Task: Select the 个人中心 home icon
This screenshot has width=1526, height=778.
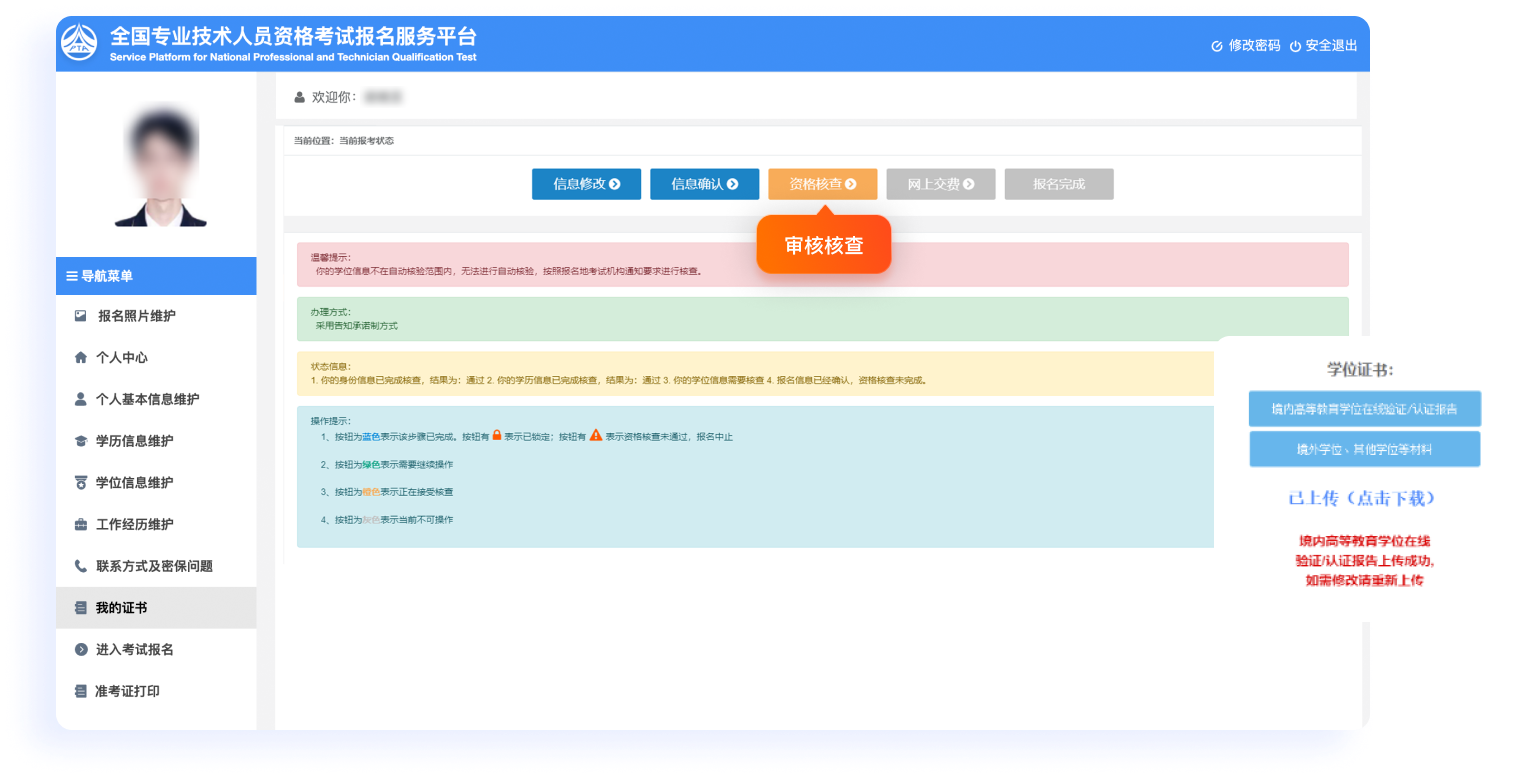Action: [83, 359]
